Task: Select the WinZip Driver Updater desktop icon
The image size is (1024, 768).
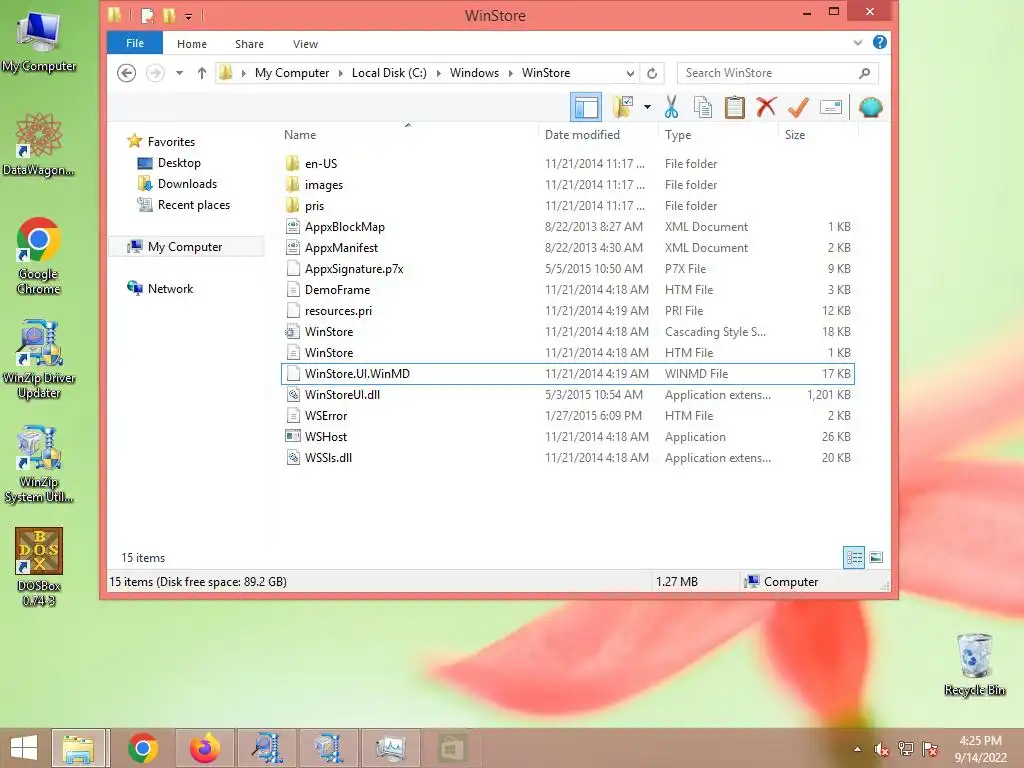Action: (x=39, y=359)
